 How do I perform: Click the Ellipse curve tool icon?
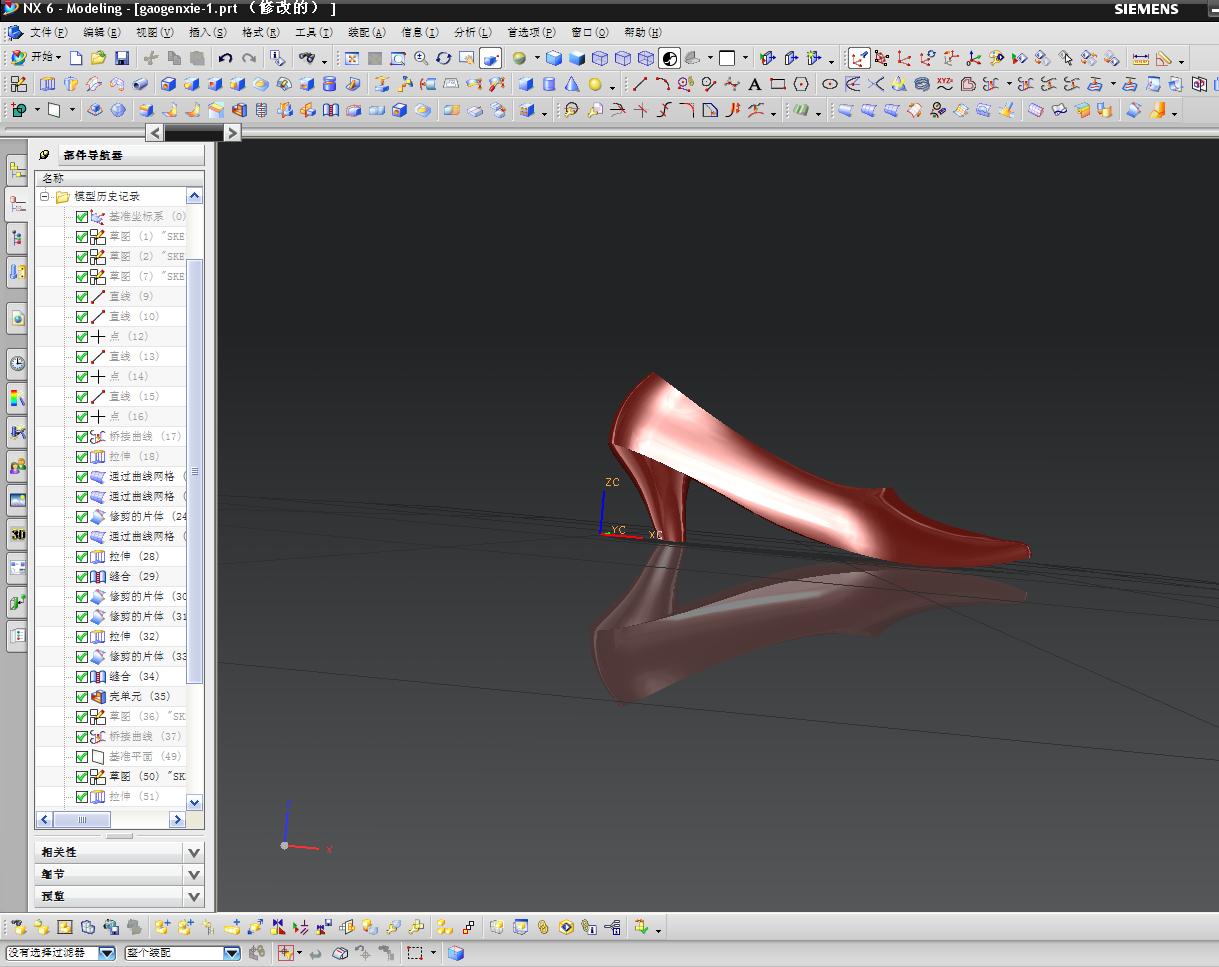tap(829, 84)
